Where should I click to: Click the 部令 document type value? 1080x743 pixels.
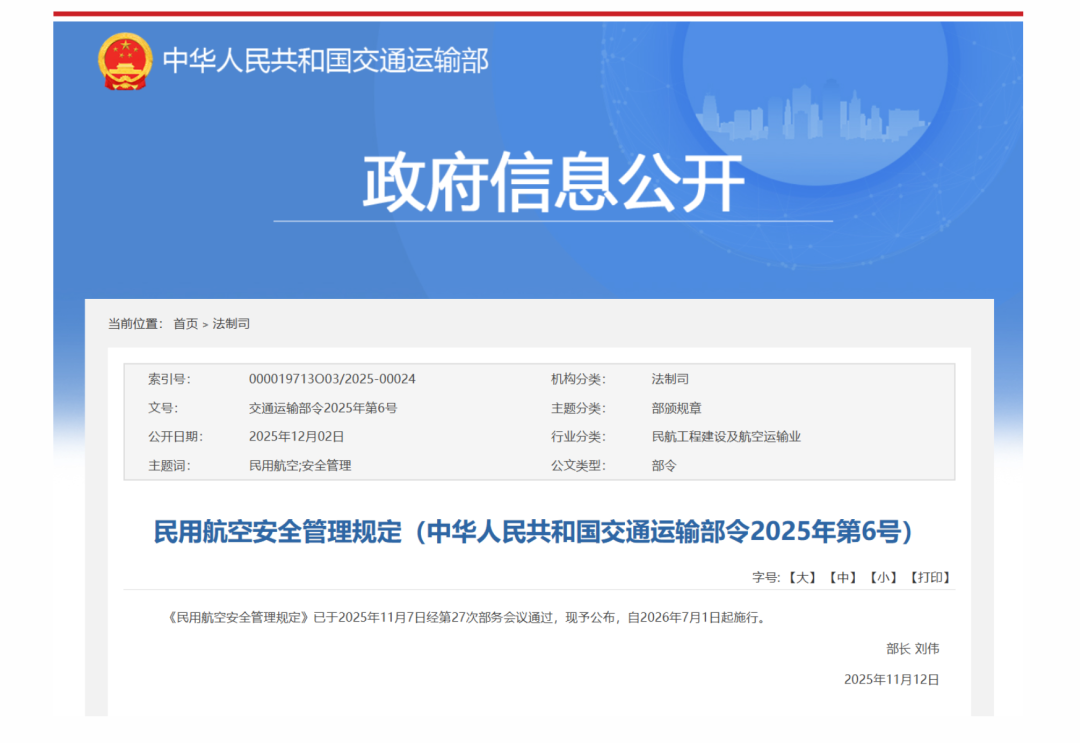664,466
